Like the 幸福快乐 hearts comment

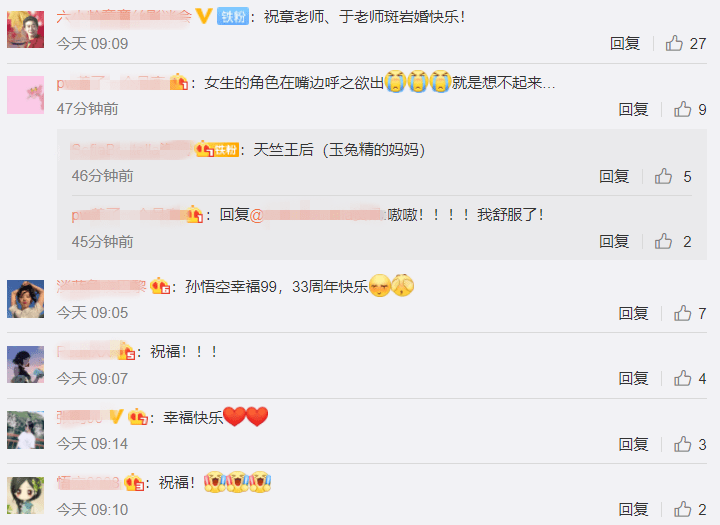tap(682, 444)
